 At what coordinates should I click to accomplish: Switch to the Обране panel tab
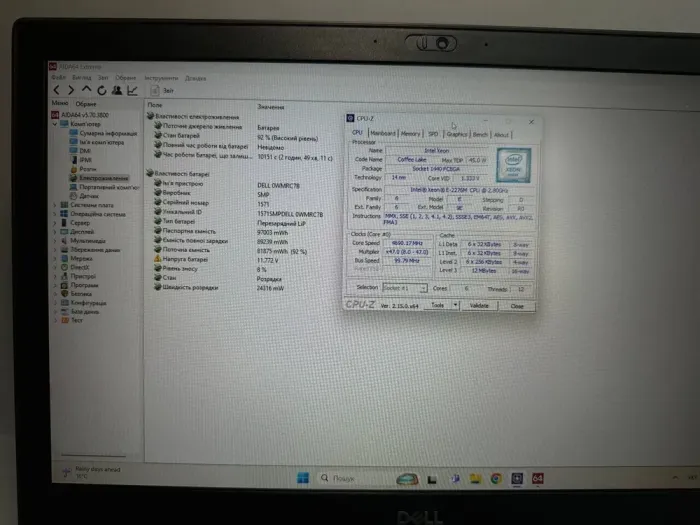click(86, 104)
